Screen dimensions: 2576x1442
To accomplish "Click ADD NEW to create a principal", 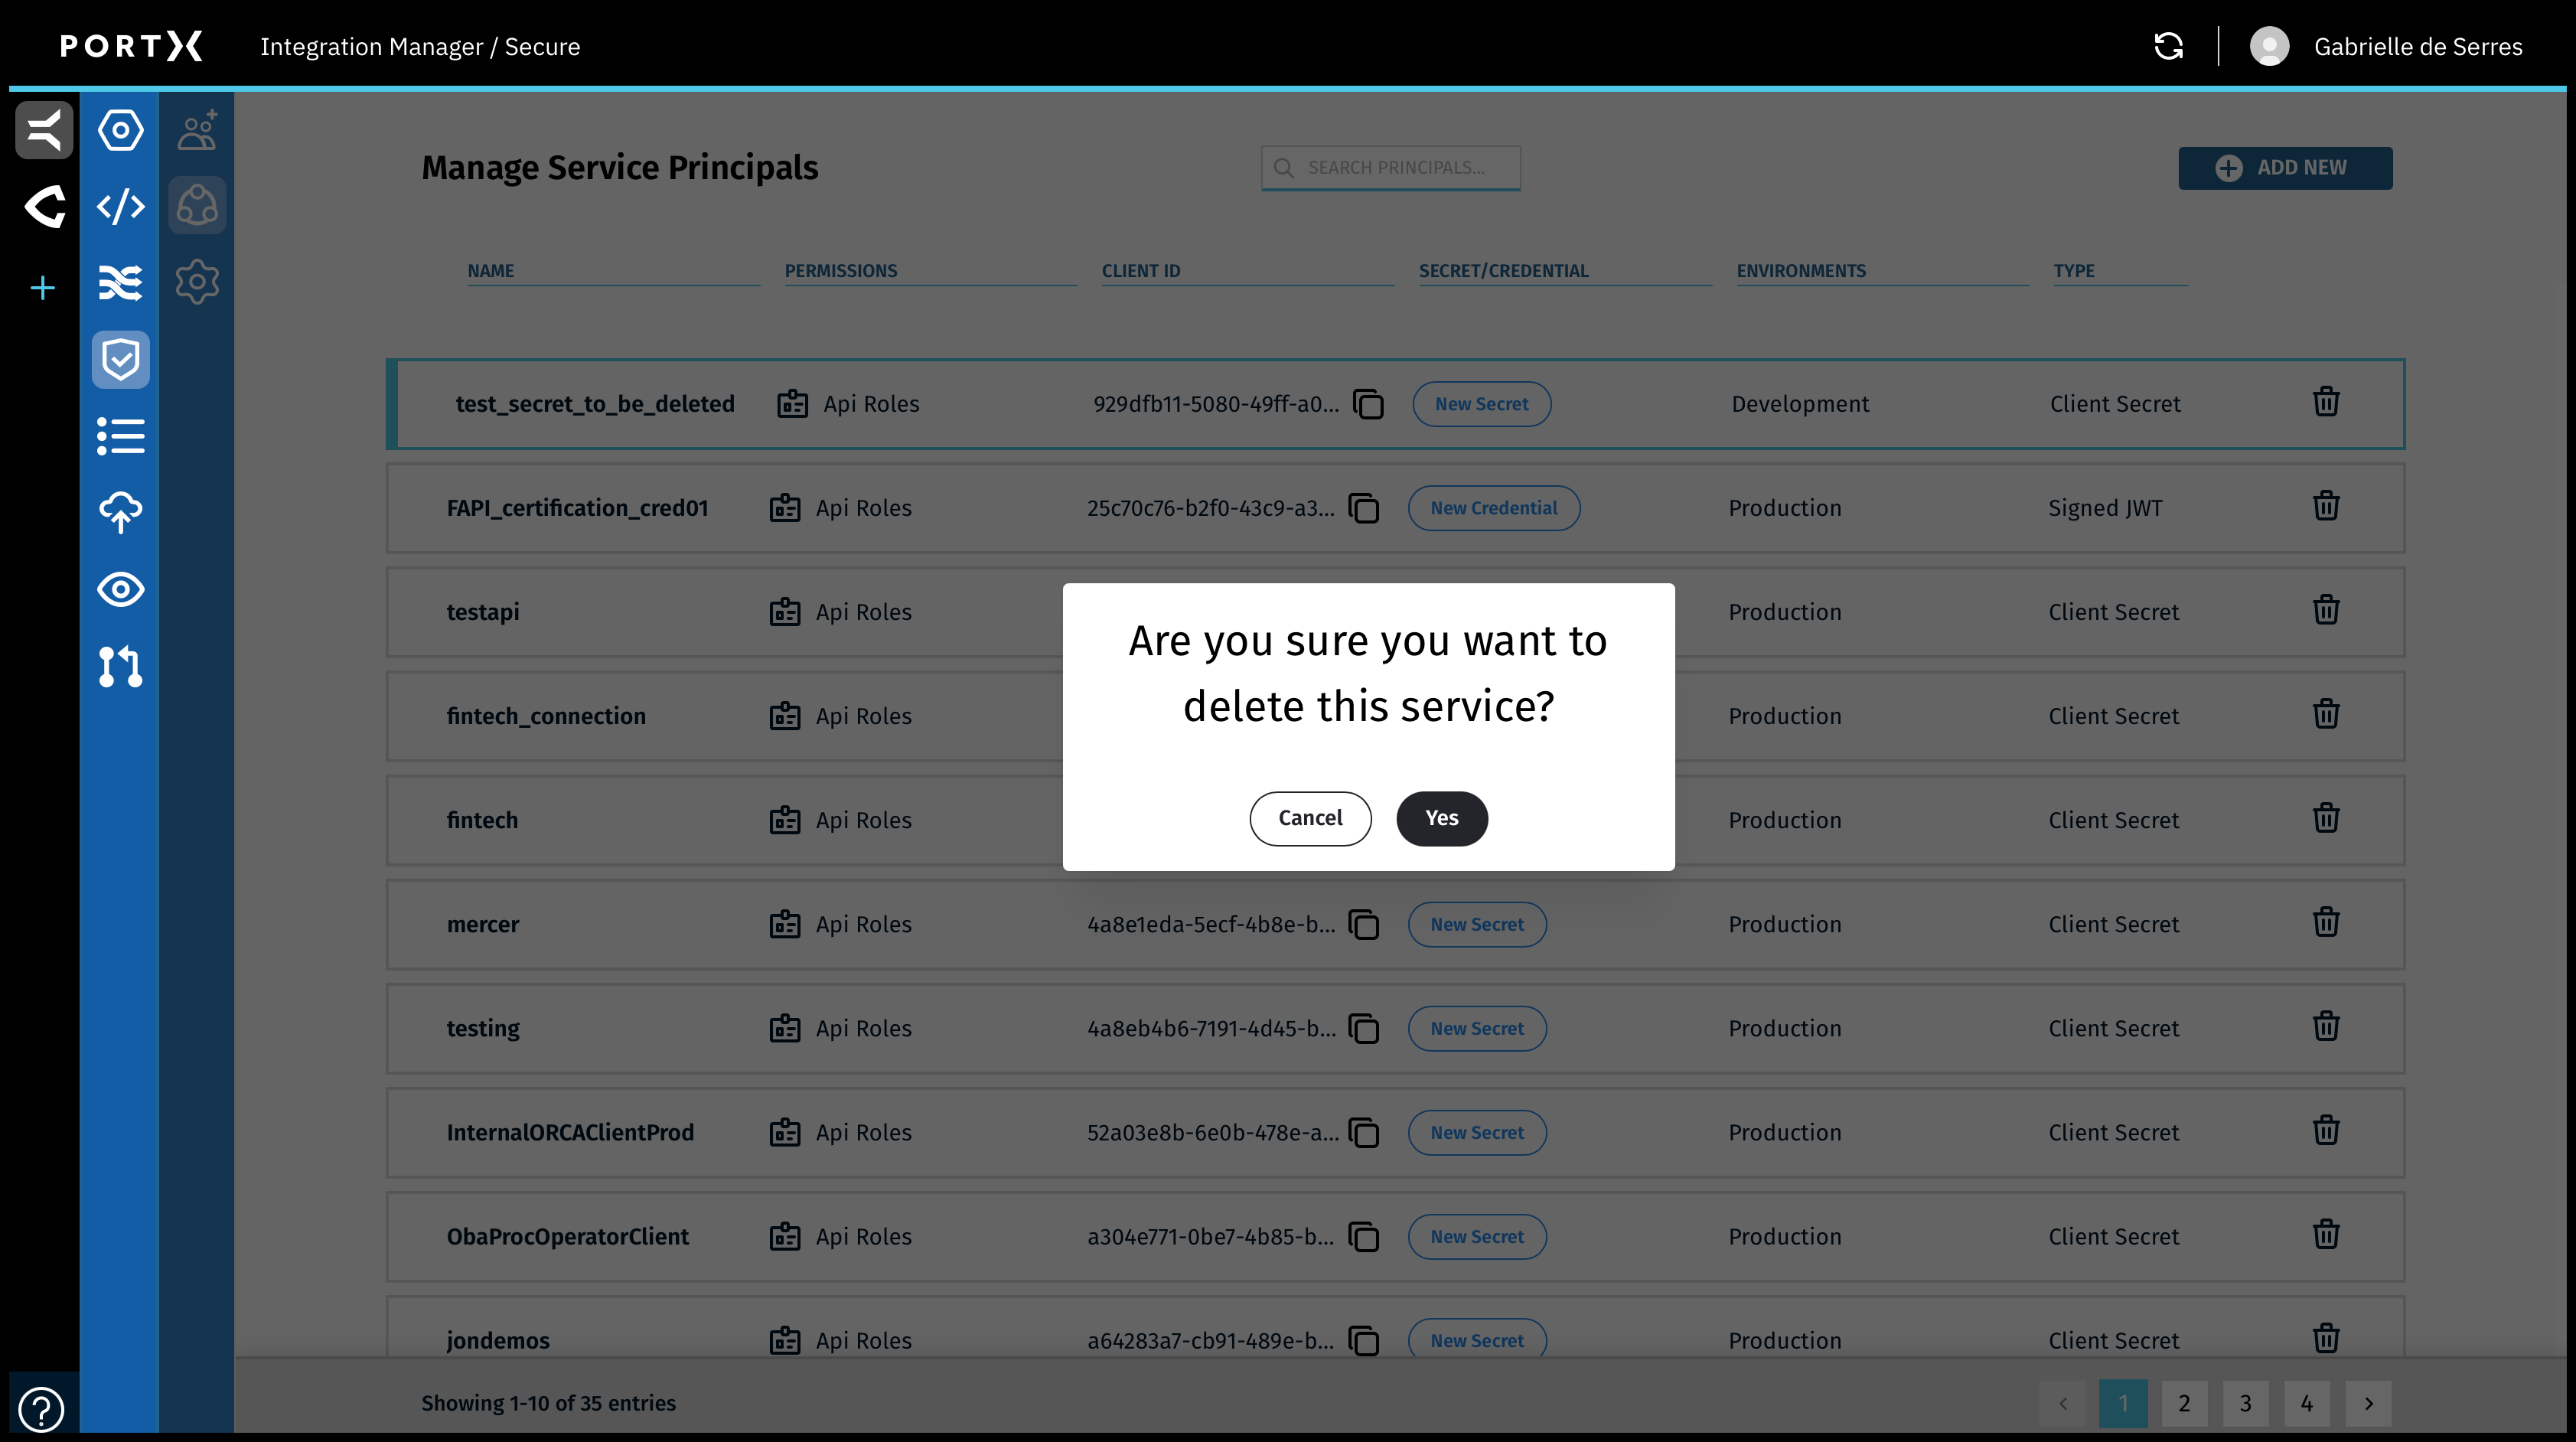I will click(2285, 167).
